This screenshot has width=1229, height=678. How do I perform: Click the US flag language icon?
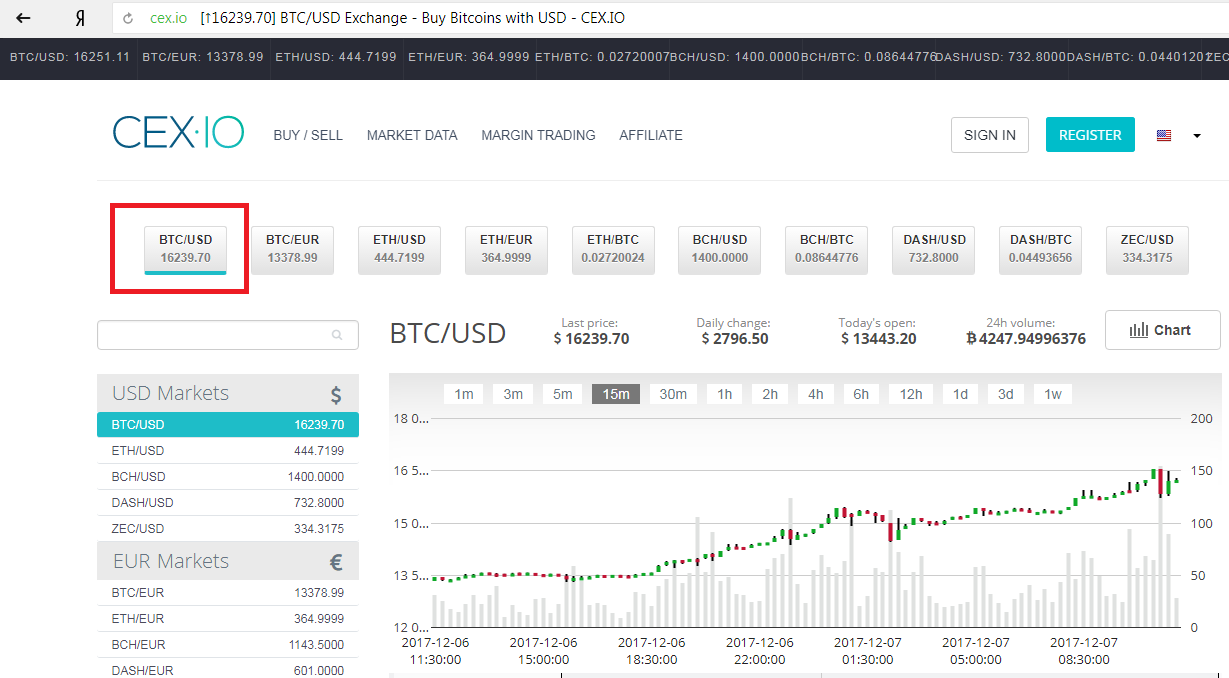1164,135
